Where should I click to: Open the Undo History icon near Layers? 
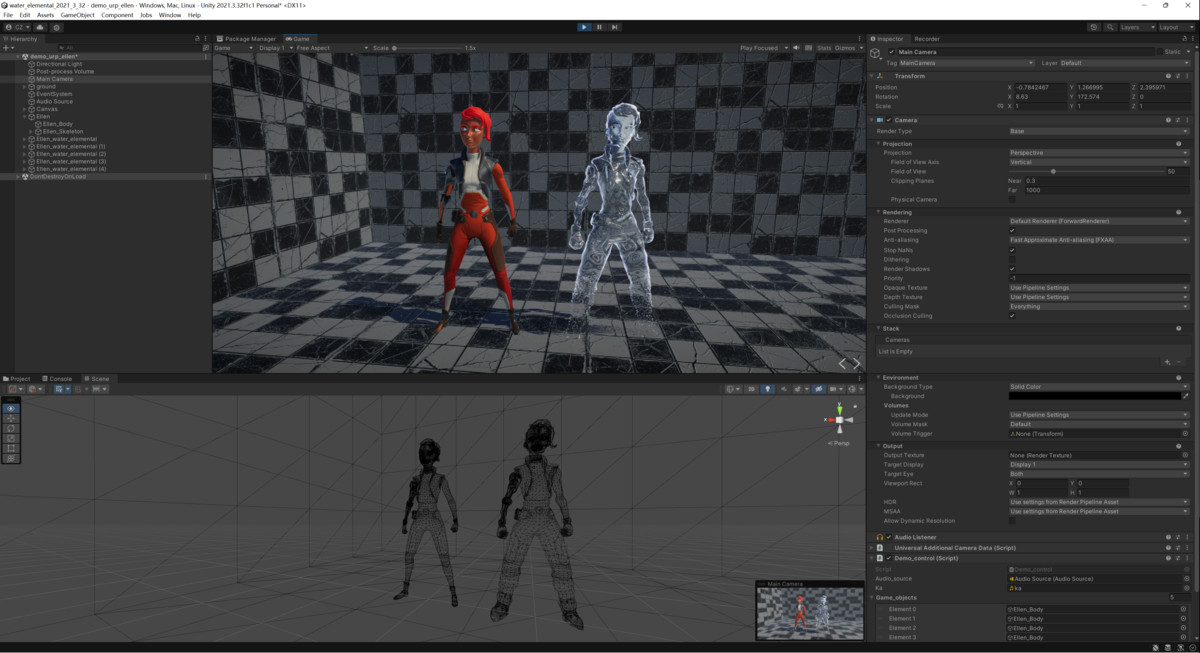point(1094,27)
